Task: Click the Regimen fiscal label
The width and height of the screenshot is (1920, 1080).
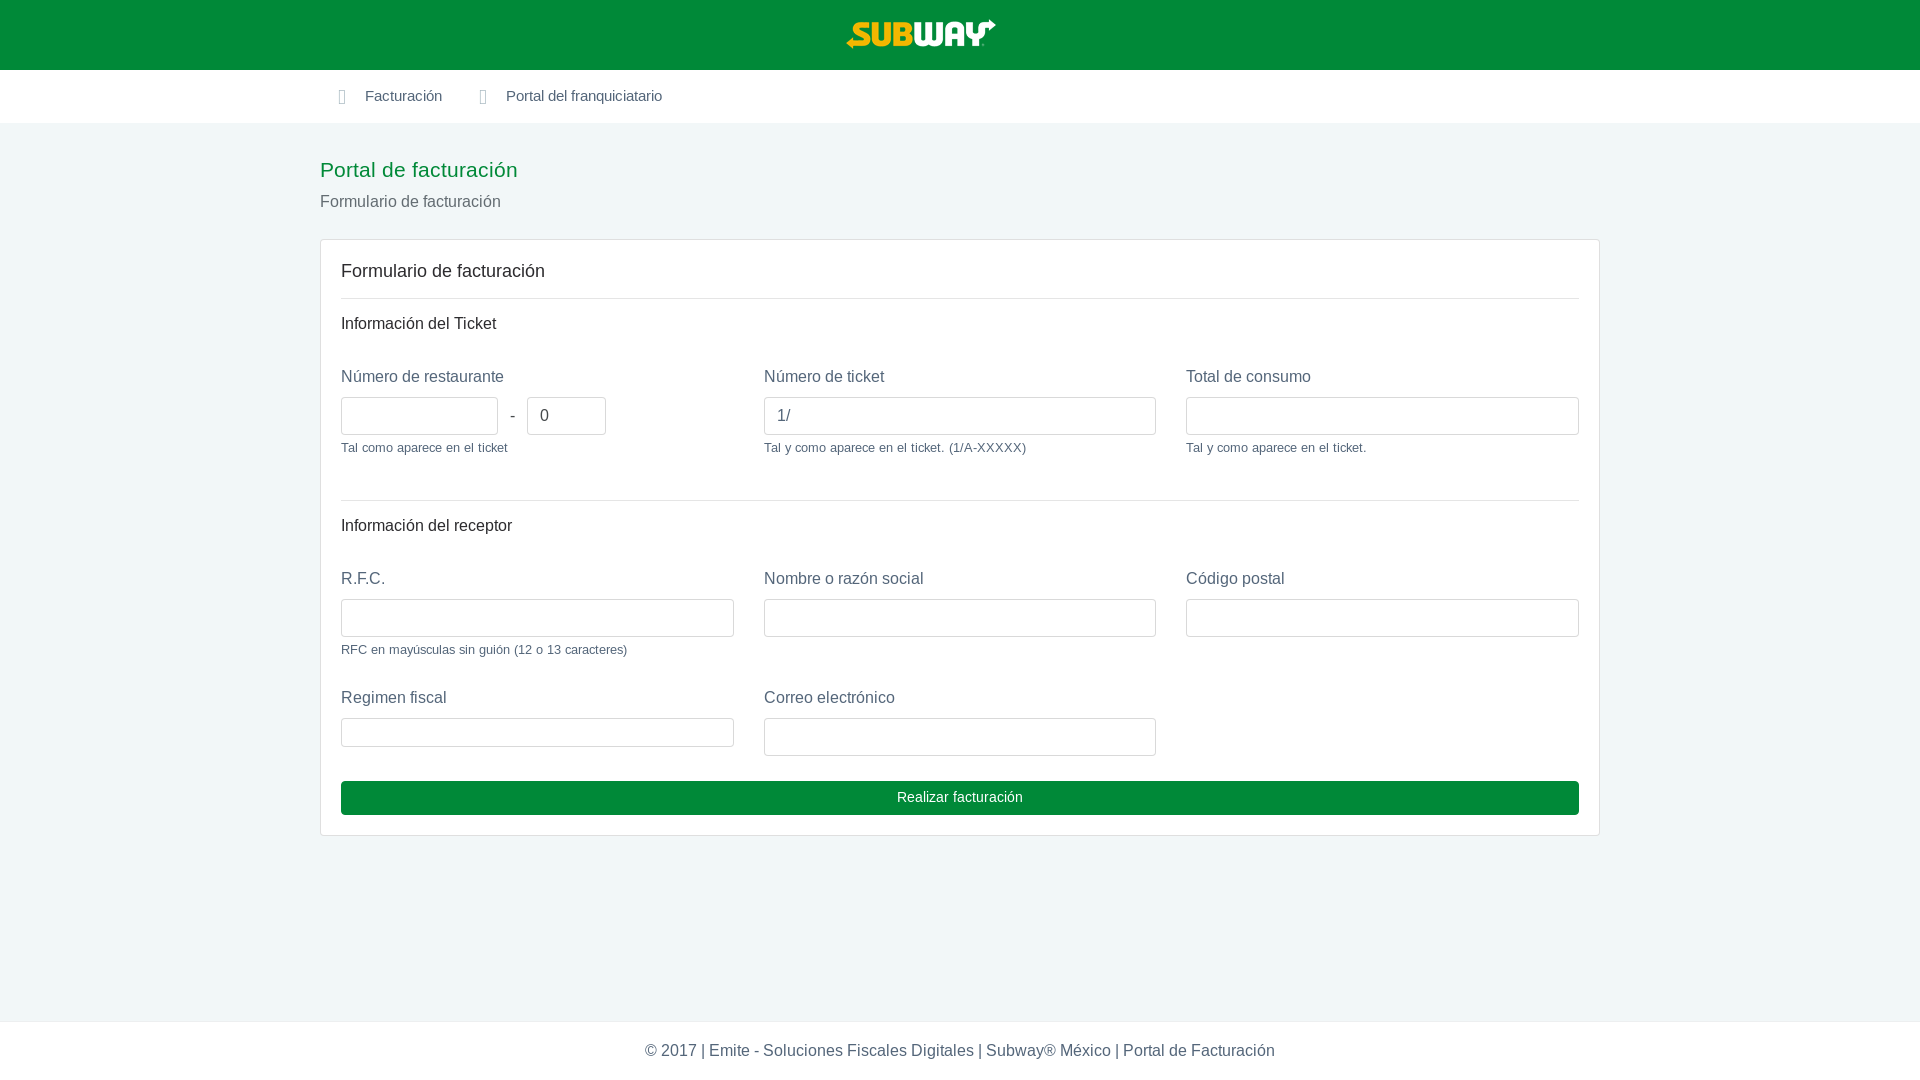Action: [x=393, y=698]
